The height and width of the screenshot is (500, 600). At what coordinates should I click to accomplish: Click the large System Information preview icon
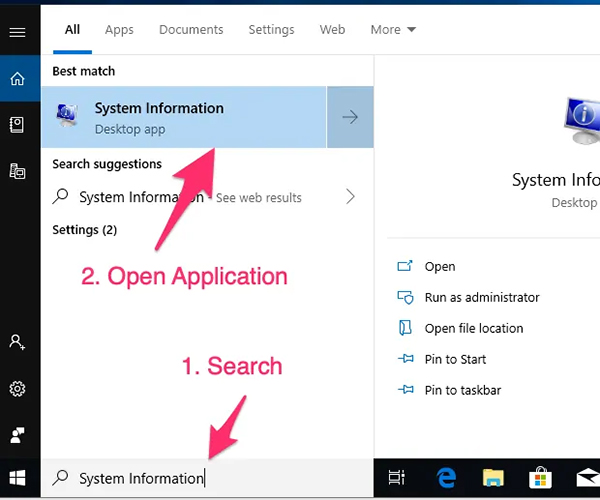(x=582, y=121)
